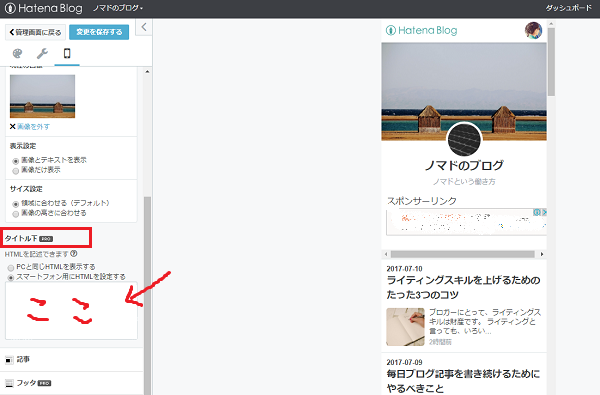Screen dimensions: 600x395
Task: Close the ad using its X icon
Action: [544, 212]
